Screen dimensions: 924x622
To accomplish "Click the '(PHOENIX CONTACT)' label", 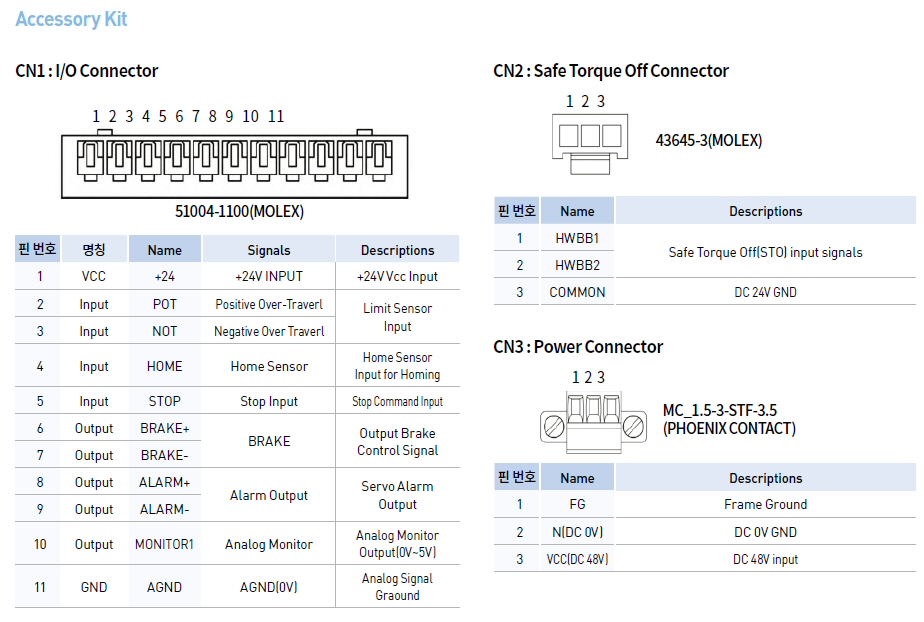I will pos(730,428).
